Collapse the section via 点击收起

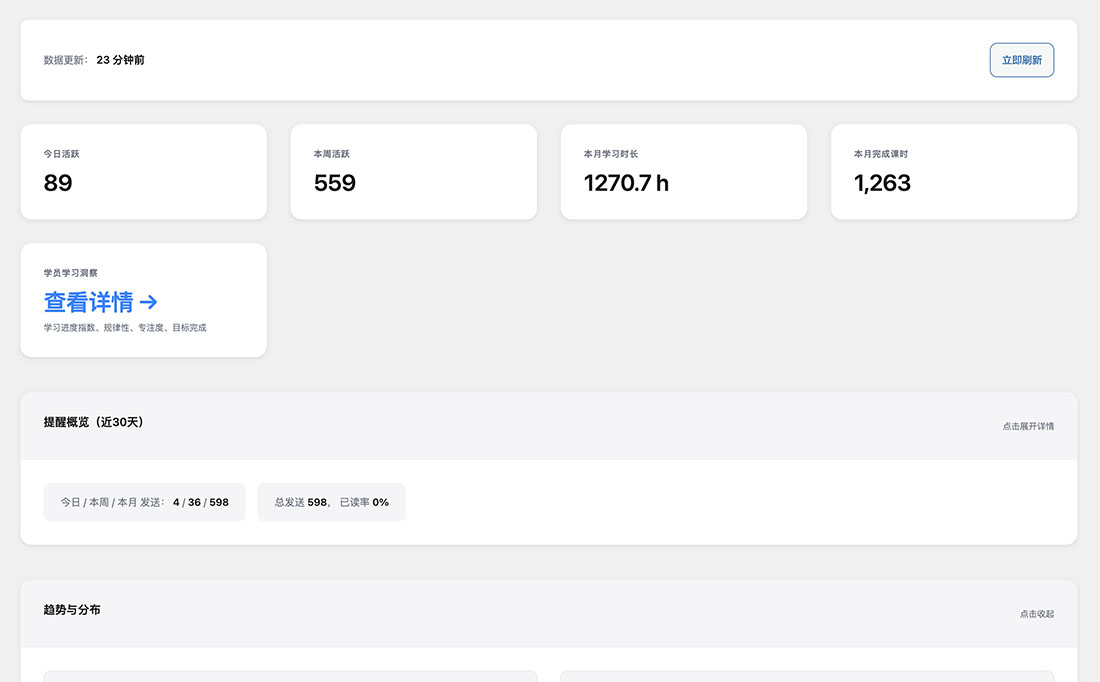click(x=1036, y=614)
